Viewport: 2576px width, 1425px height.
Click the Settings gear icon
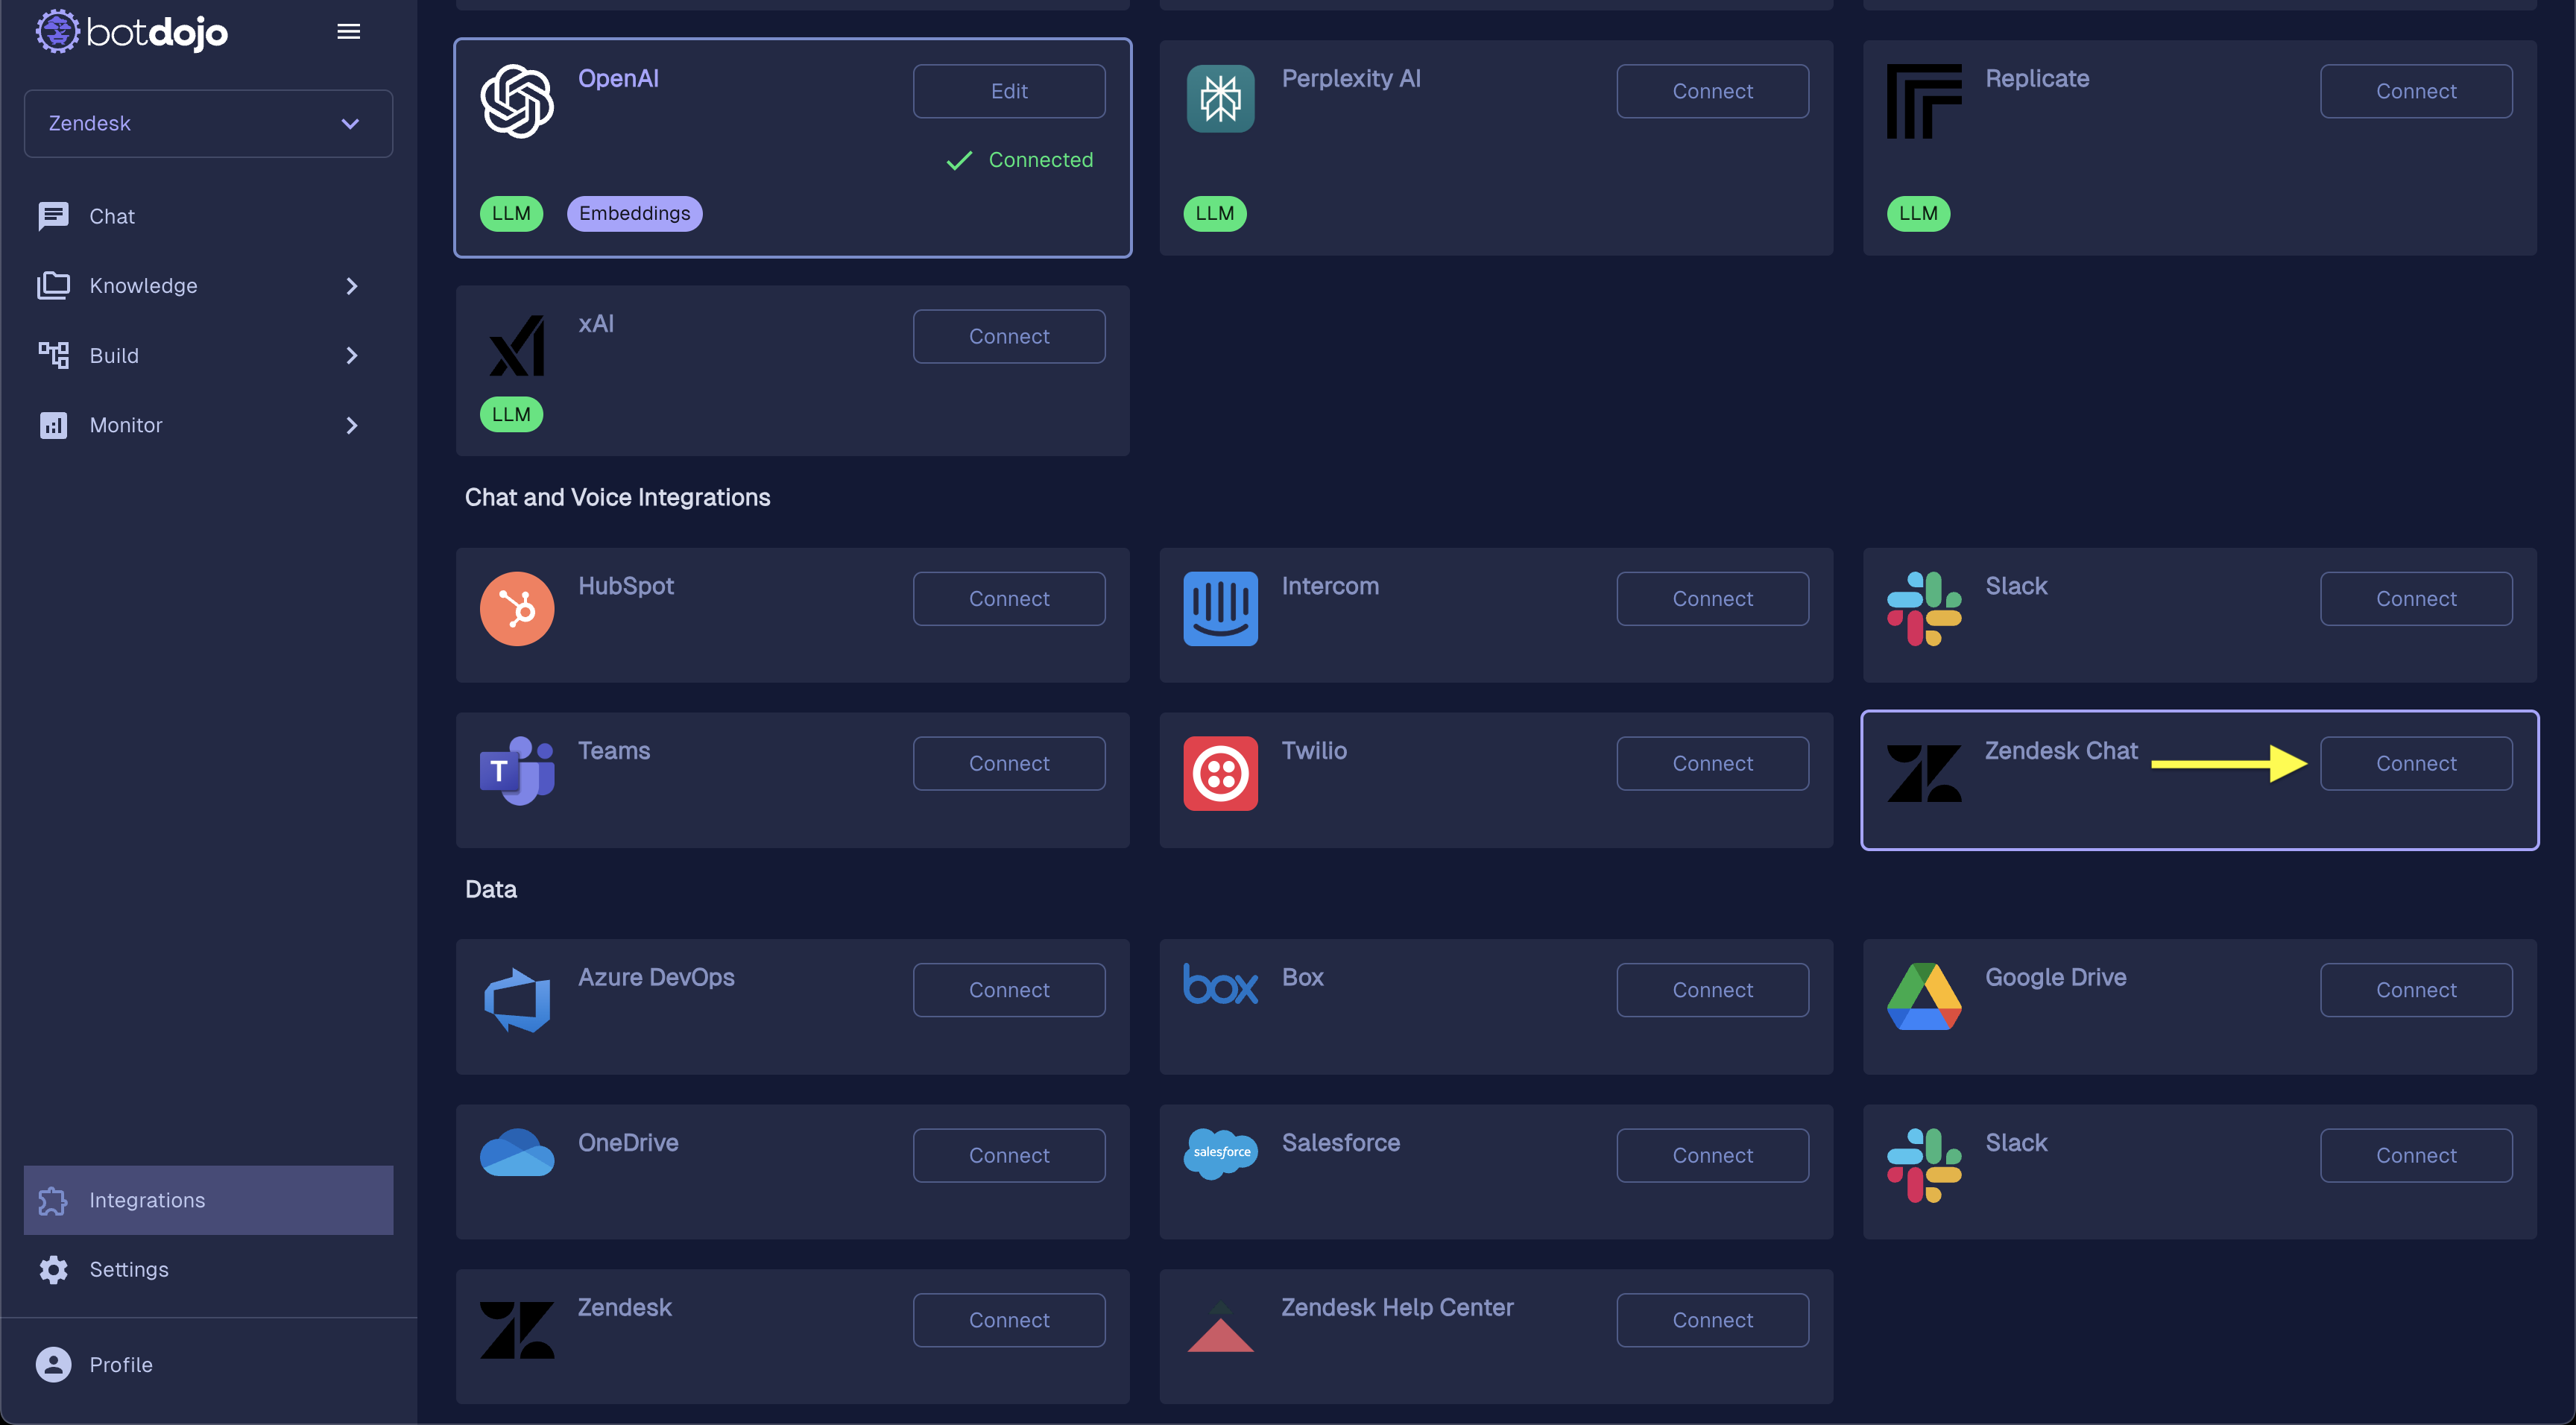click(x=53, y=1269)
